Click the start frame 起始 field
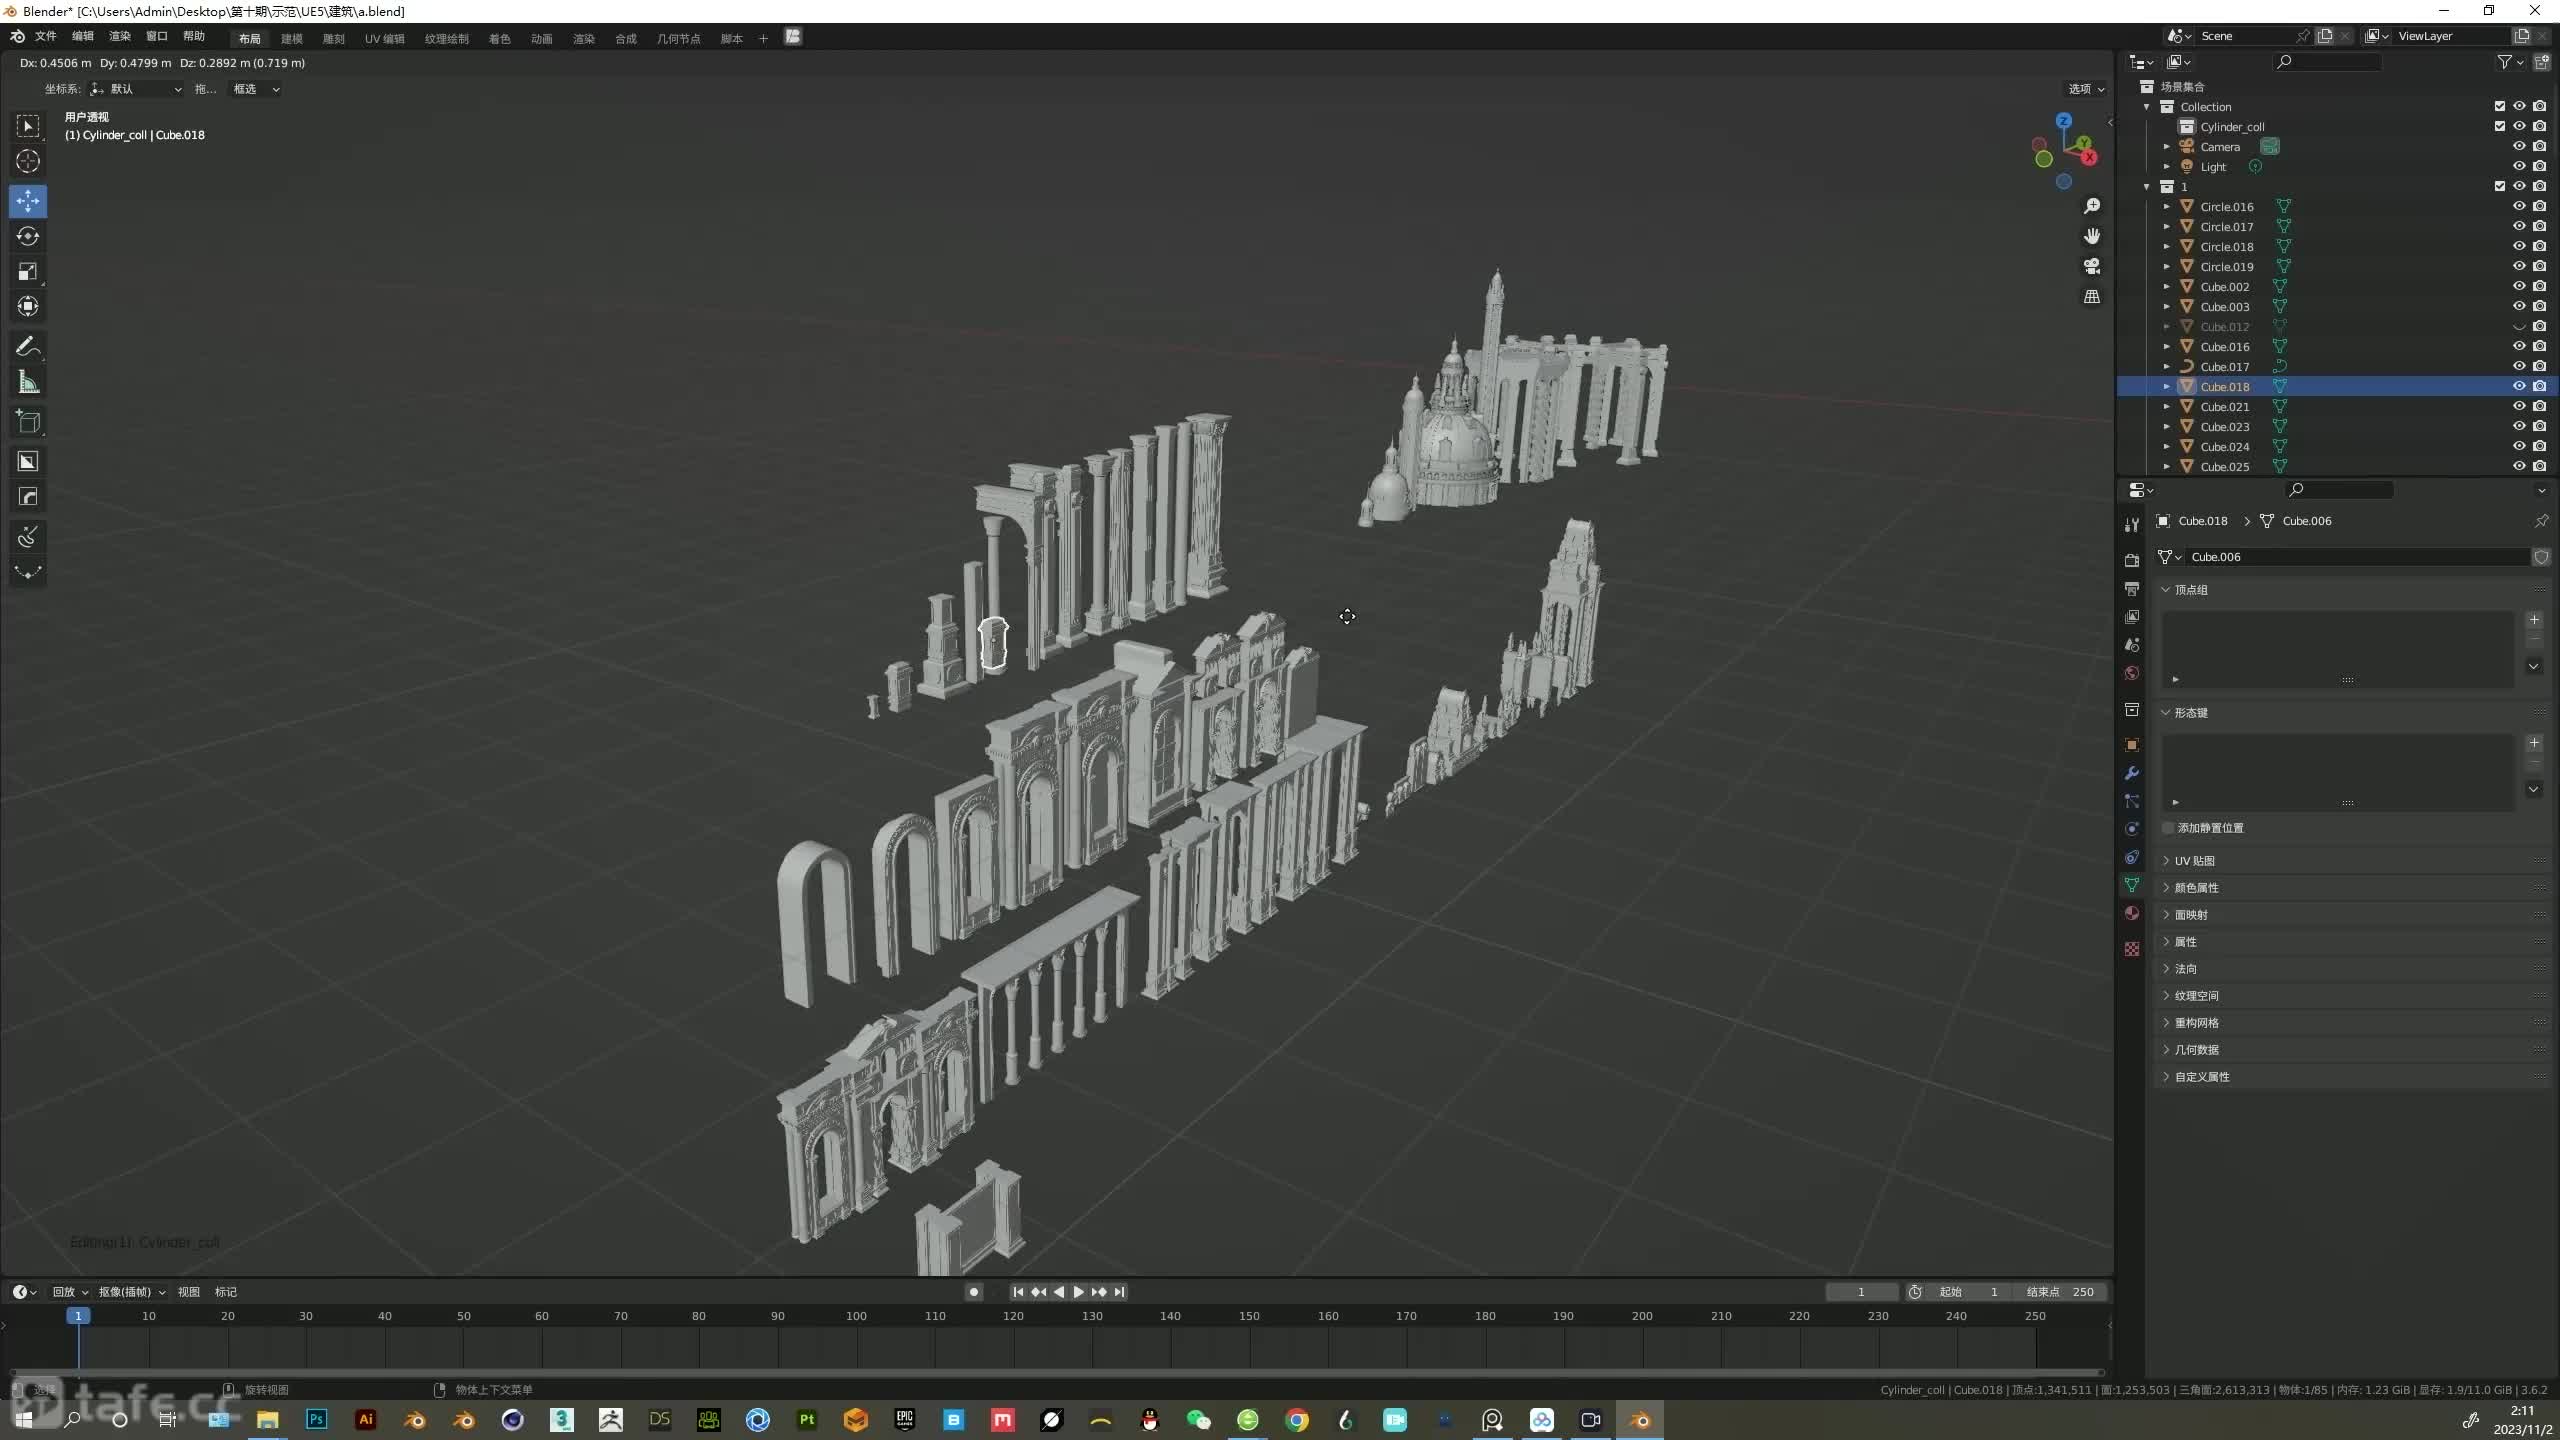Image resolution: width=2560 pixels, height=1440 pixels. (1970, 1292)
